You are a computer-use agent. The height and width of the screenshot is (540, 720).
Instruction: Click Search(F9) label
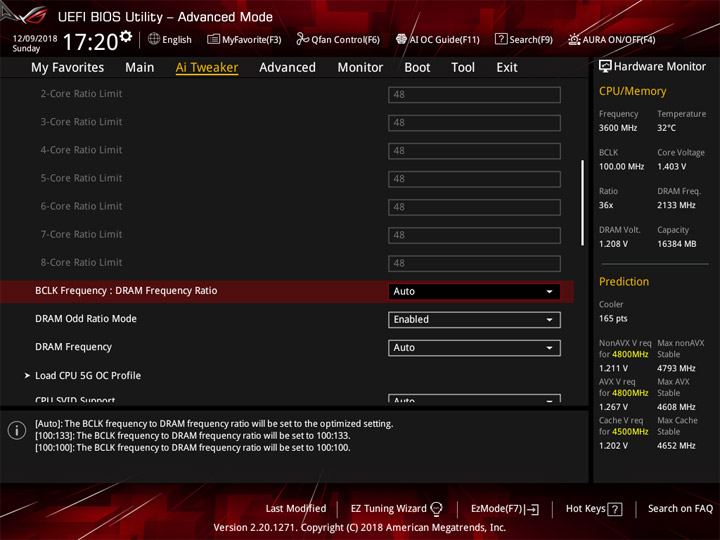coord(531,39)
